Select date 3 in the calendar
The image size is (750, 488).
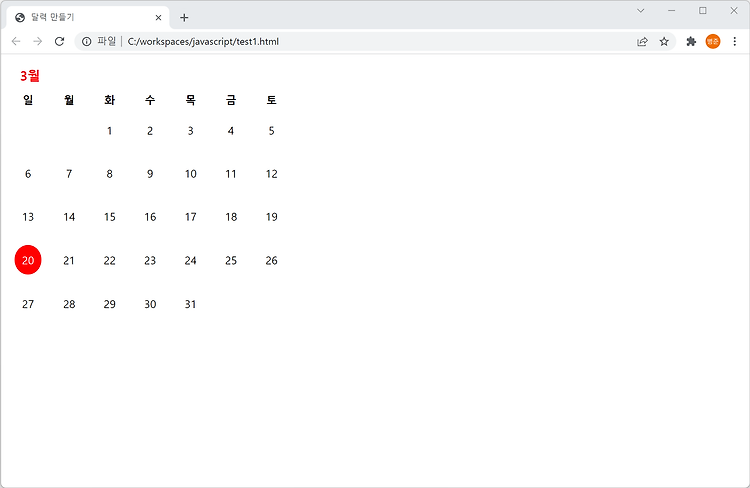click(190, 131)
